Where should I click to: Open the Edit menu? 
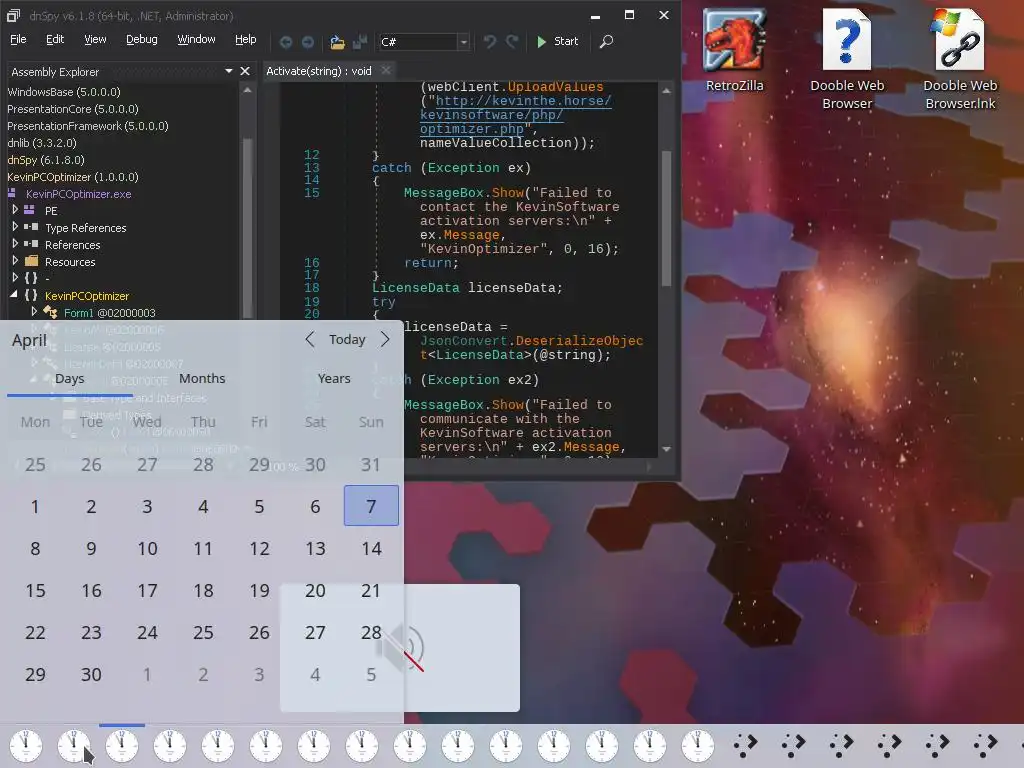tap(55, 39)
